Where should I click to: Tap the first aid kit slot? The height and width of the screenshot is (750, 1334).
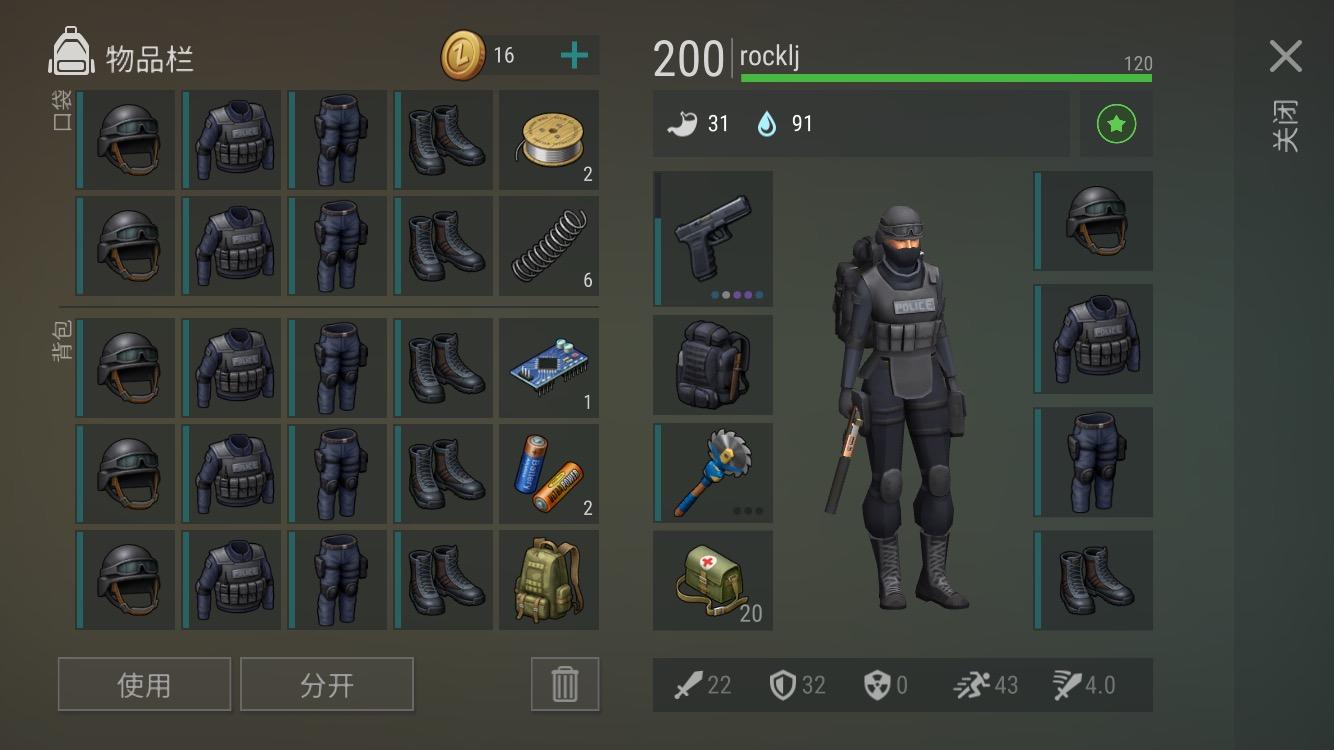click(713, 581)
